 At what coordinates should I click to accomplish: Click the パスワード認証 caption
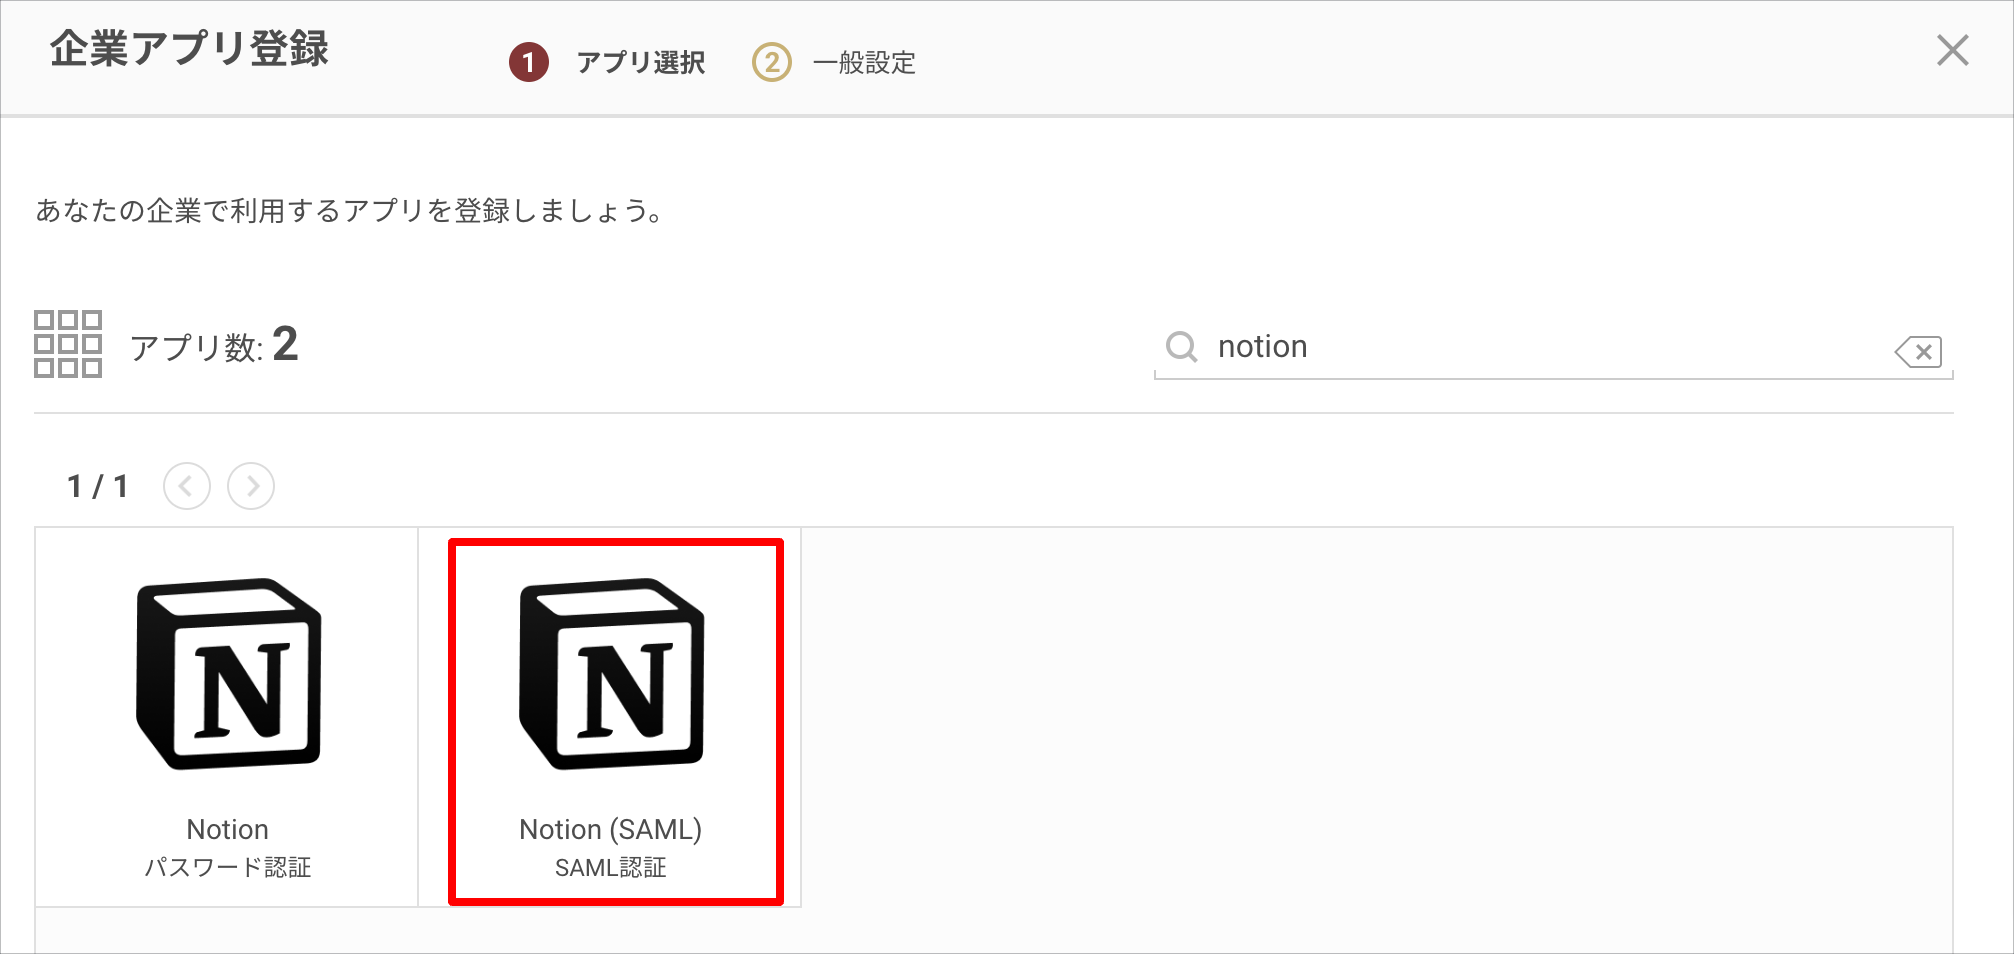click(x=228, y=867)
